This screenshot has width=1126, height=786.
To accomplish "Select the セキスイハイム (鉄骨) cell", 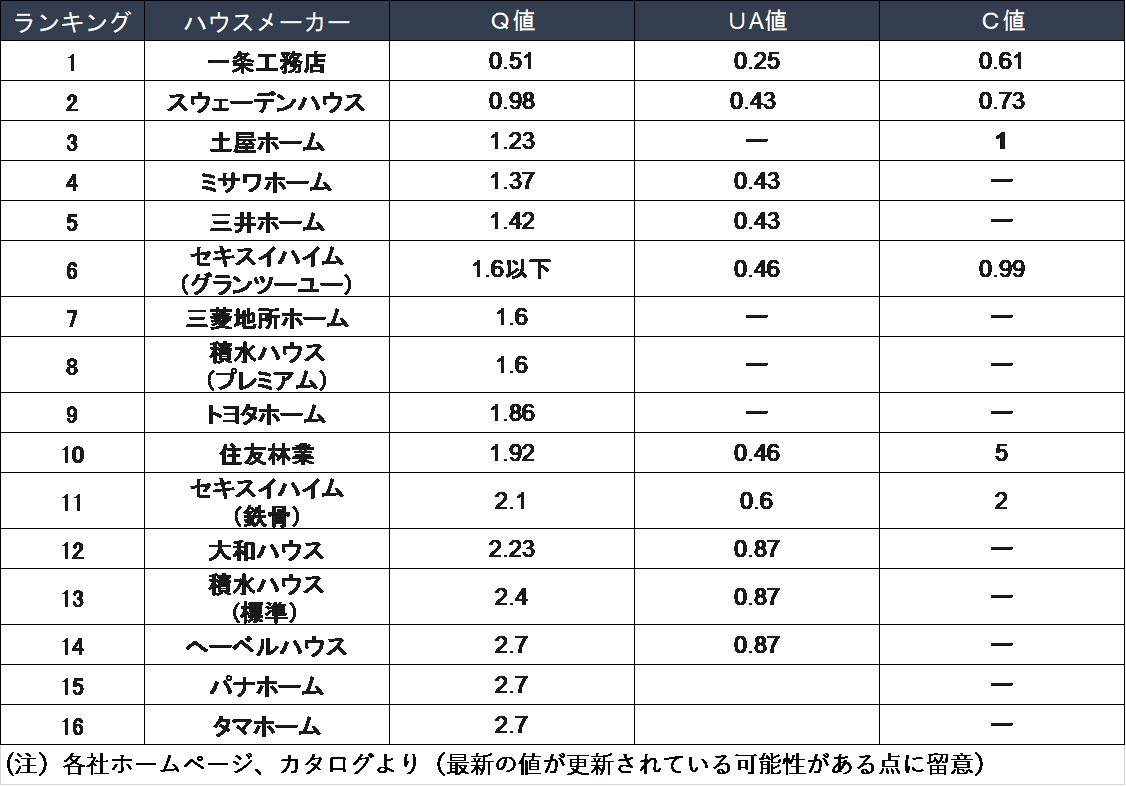I will [267, 501].
